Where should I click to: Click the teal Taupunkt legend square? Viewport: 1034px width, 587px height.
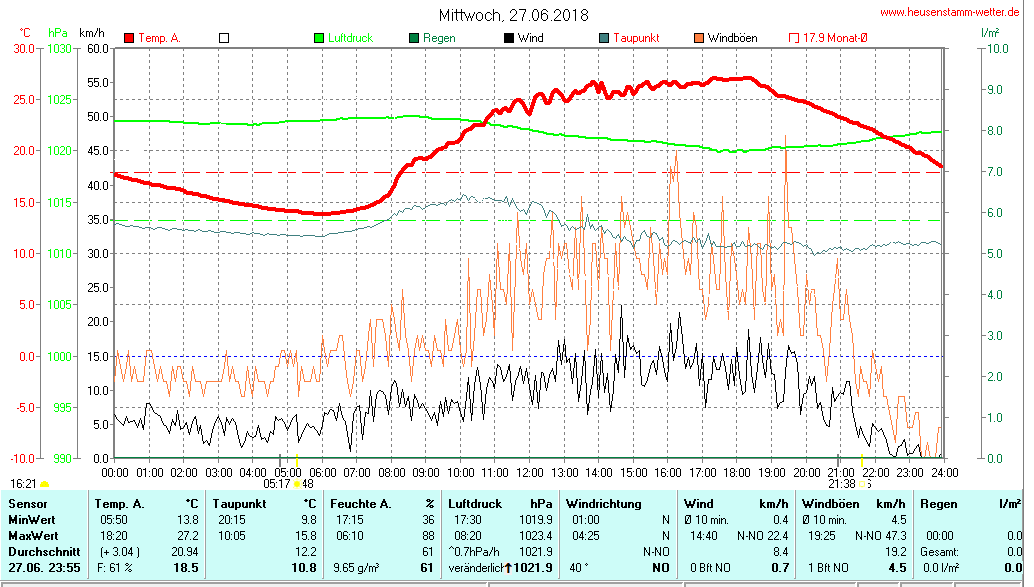604,38
